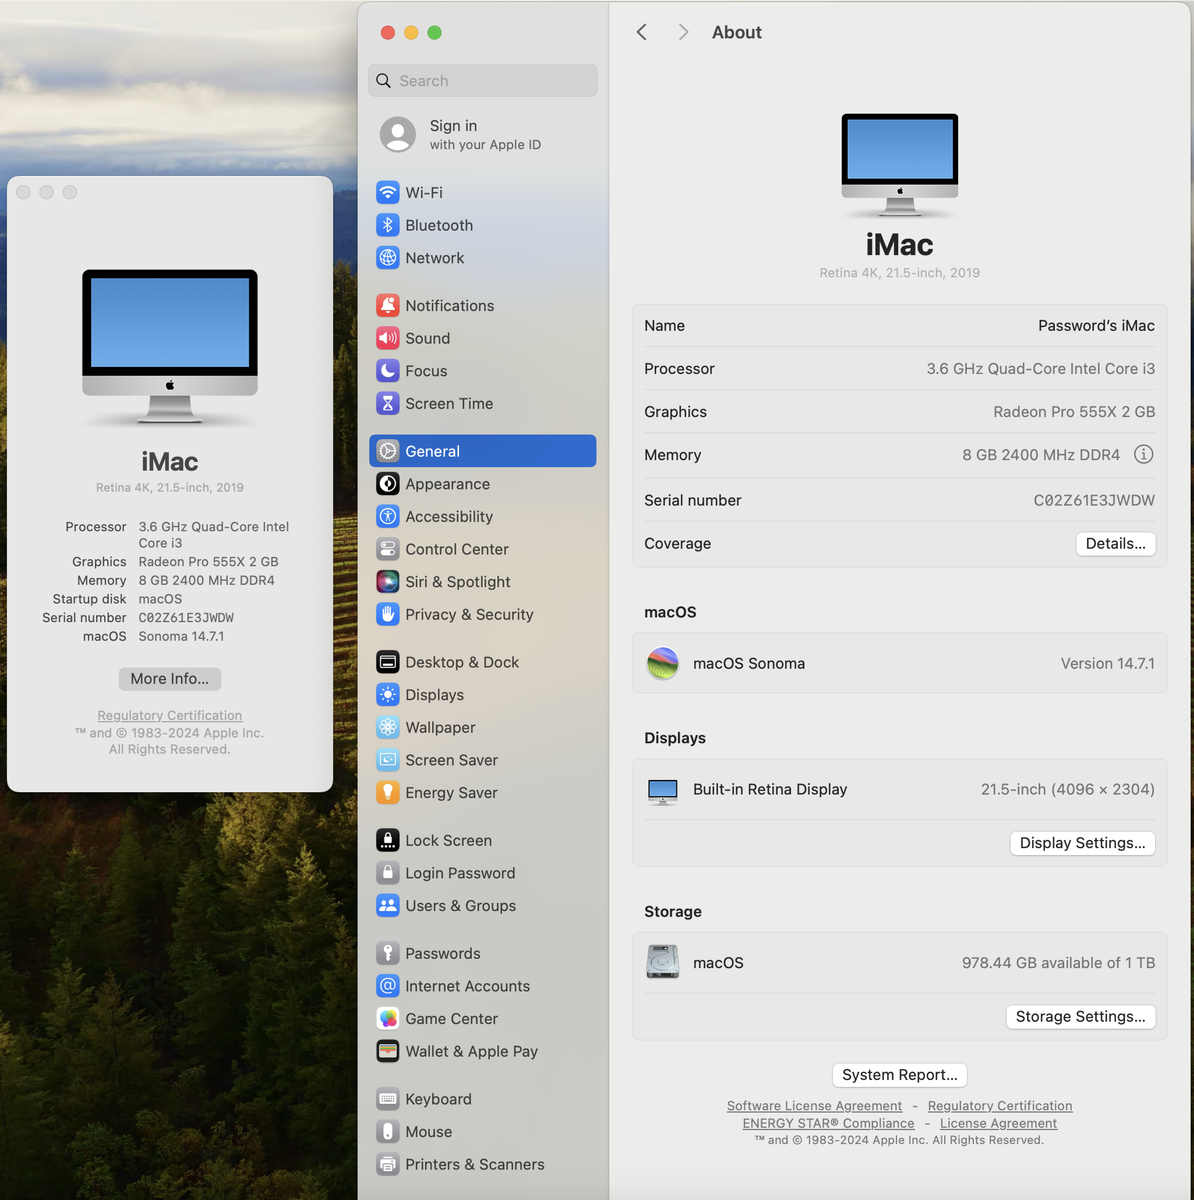Click the 21.5-inch (4096 × 2304) text
Viewport: 1194px width, 1200px height.
point(1067,789)
